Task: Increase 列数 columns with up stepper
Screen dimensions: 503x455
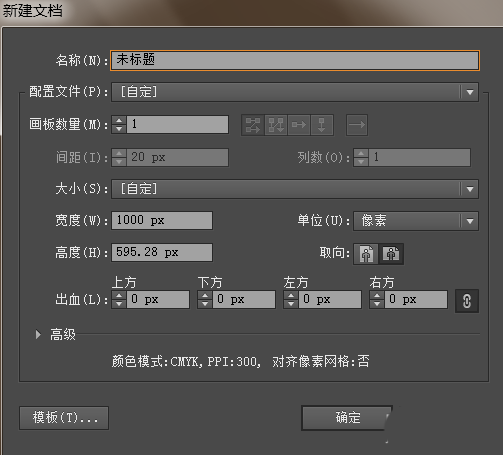Action: (x=361, y=153)
